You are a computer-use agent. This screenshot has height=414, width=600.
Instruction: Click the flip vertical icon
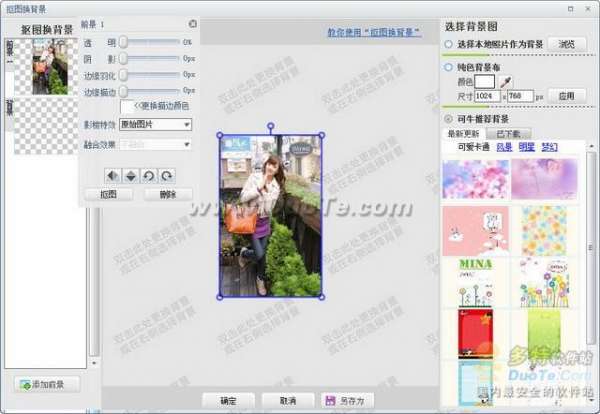pos(131,175)
